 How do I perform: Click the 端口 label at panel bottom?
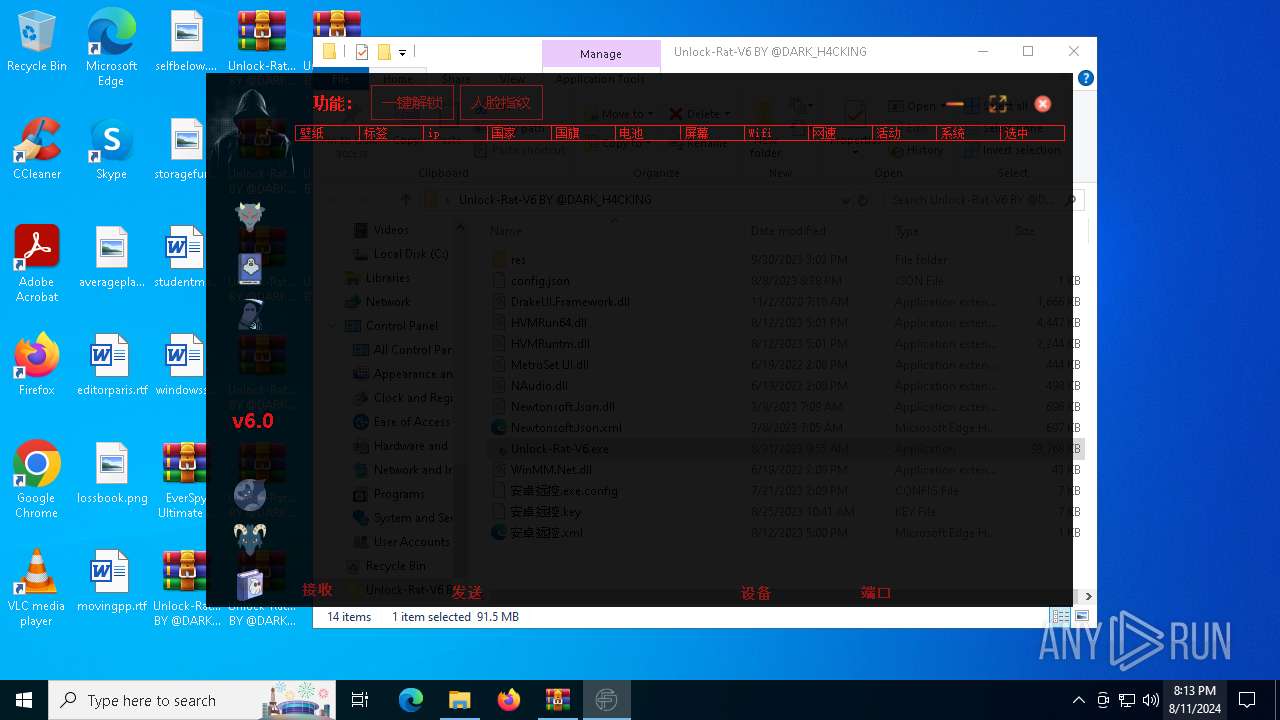coord(876,593)
